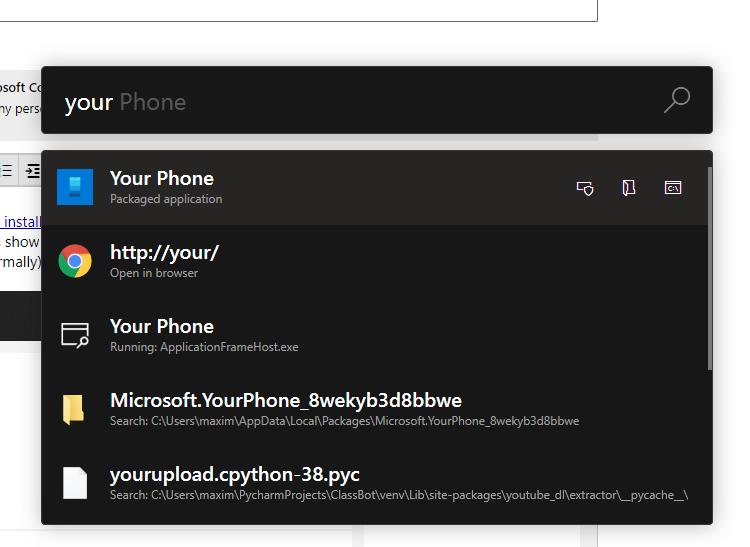
Task: Open the Microsoft.YourPhone_8wekyb3d8bbwe folder result
Action: tap(375, 409)
